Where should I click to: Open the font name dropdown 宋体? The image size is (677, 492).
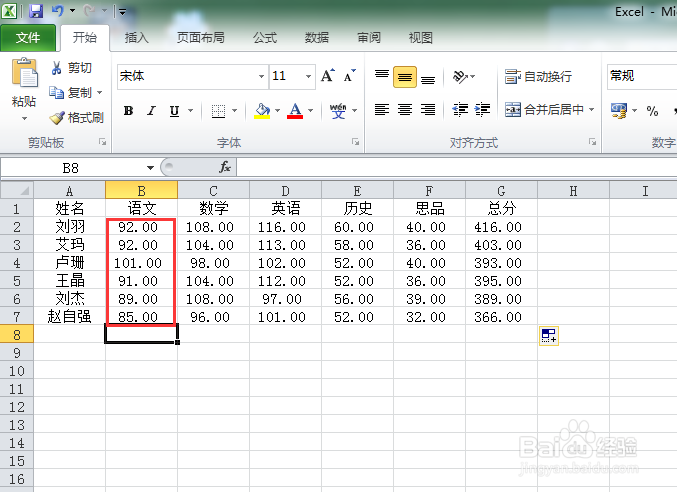(261, 76)
